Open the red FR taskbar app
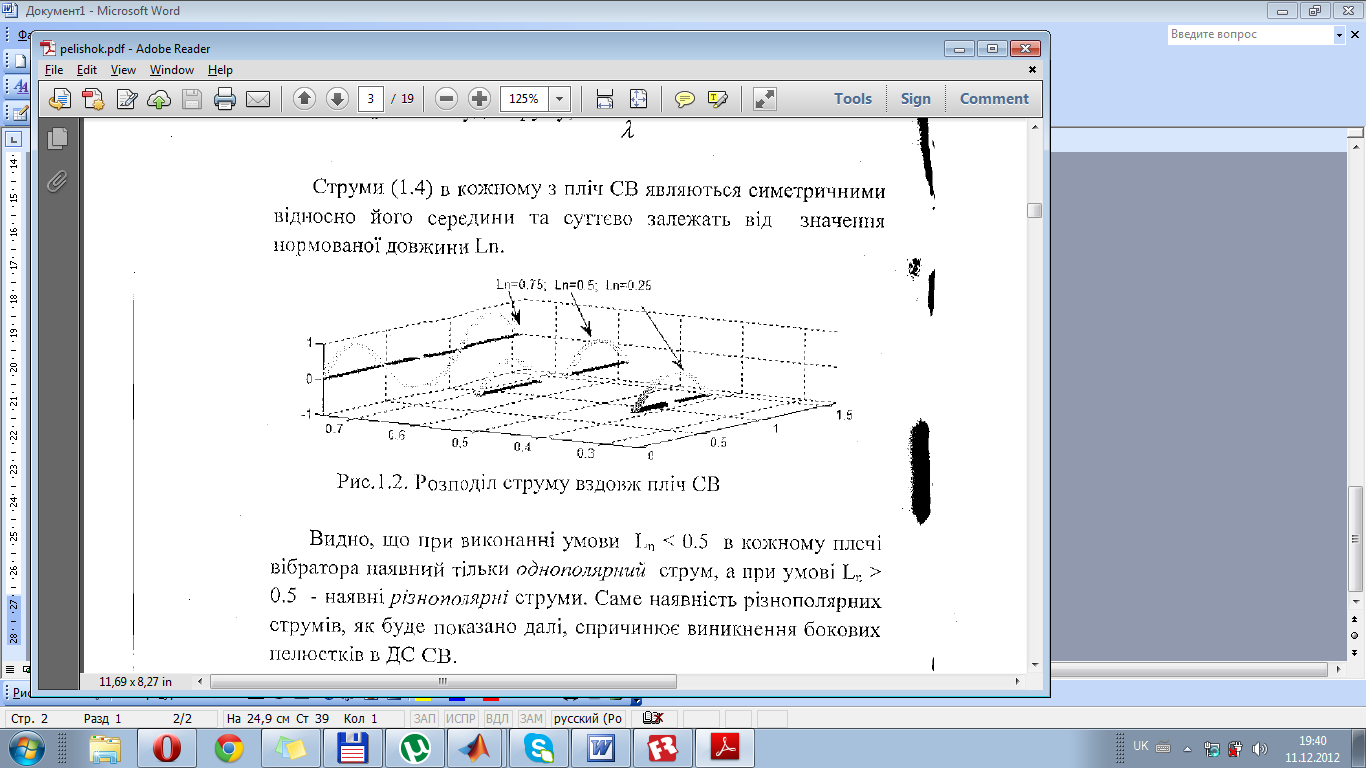This screenshot has width=1366, height=768. pos(663,748)
